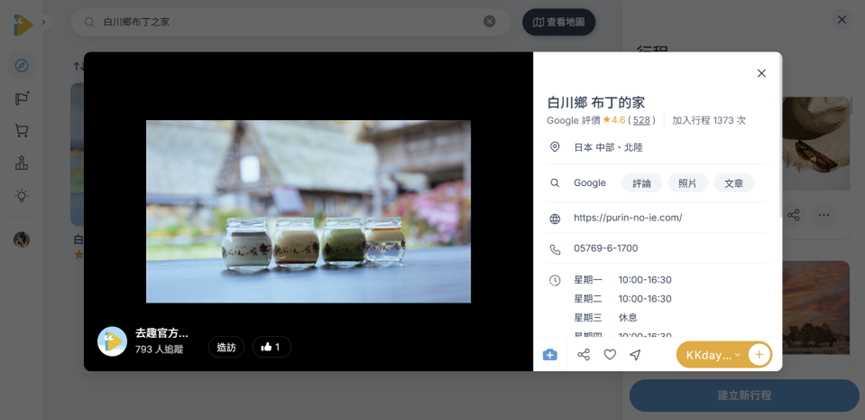Open the 去趣官方 profile avatar
Viewport: 865px width, 420px height.
coord(113,341)
